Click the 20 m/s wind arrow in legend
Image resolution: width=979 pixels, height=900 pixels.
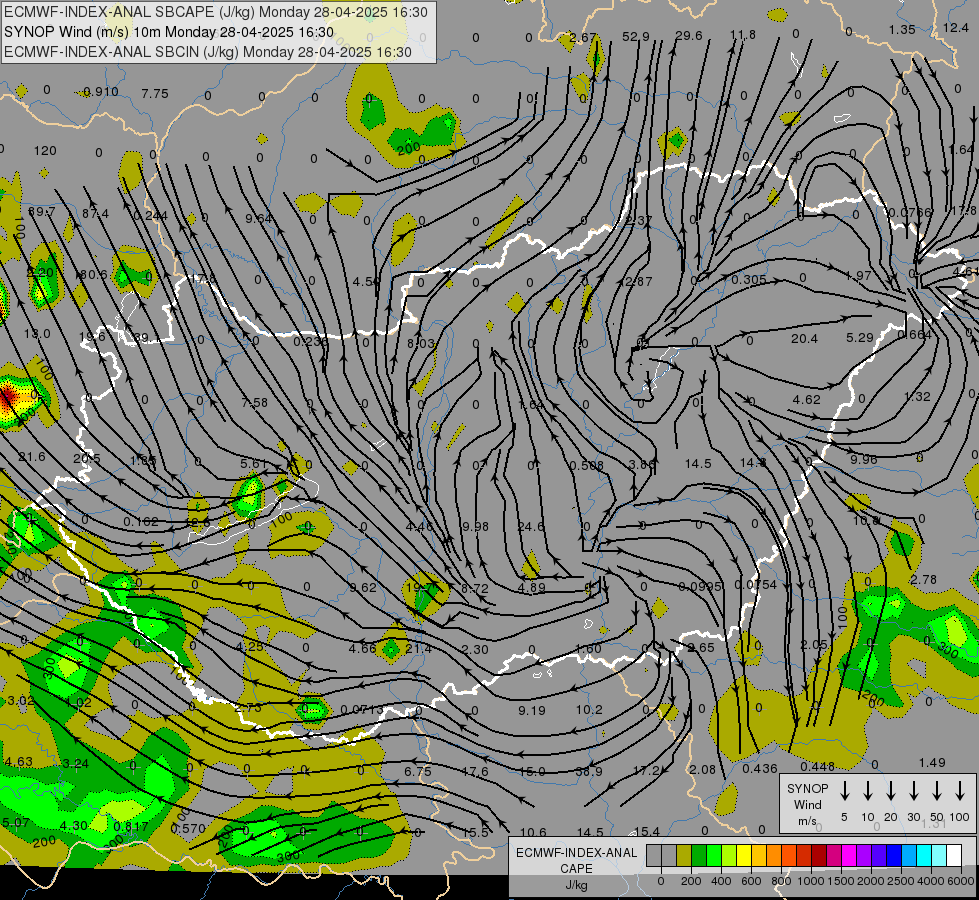point(891,791)
